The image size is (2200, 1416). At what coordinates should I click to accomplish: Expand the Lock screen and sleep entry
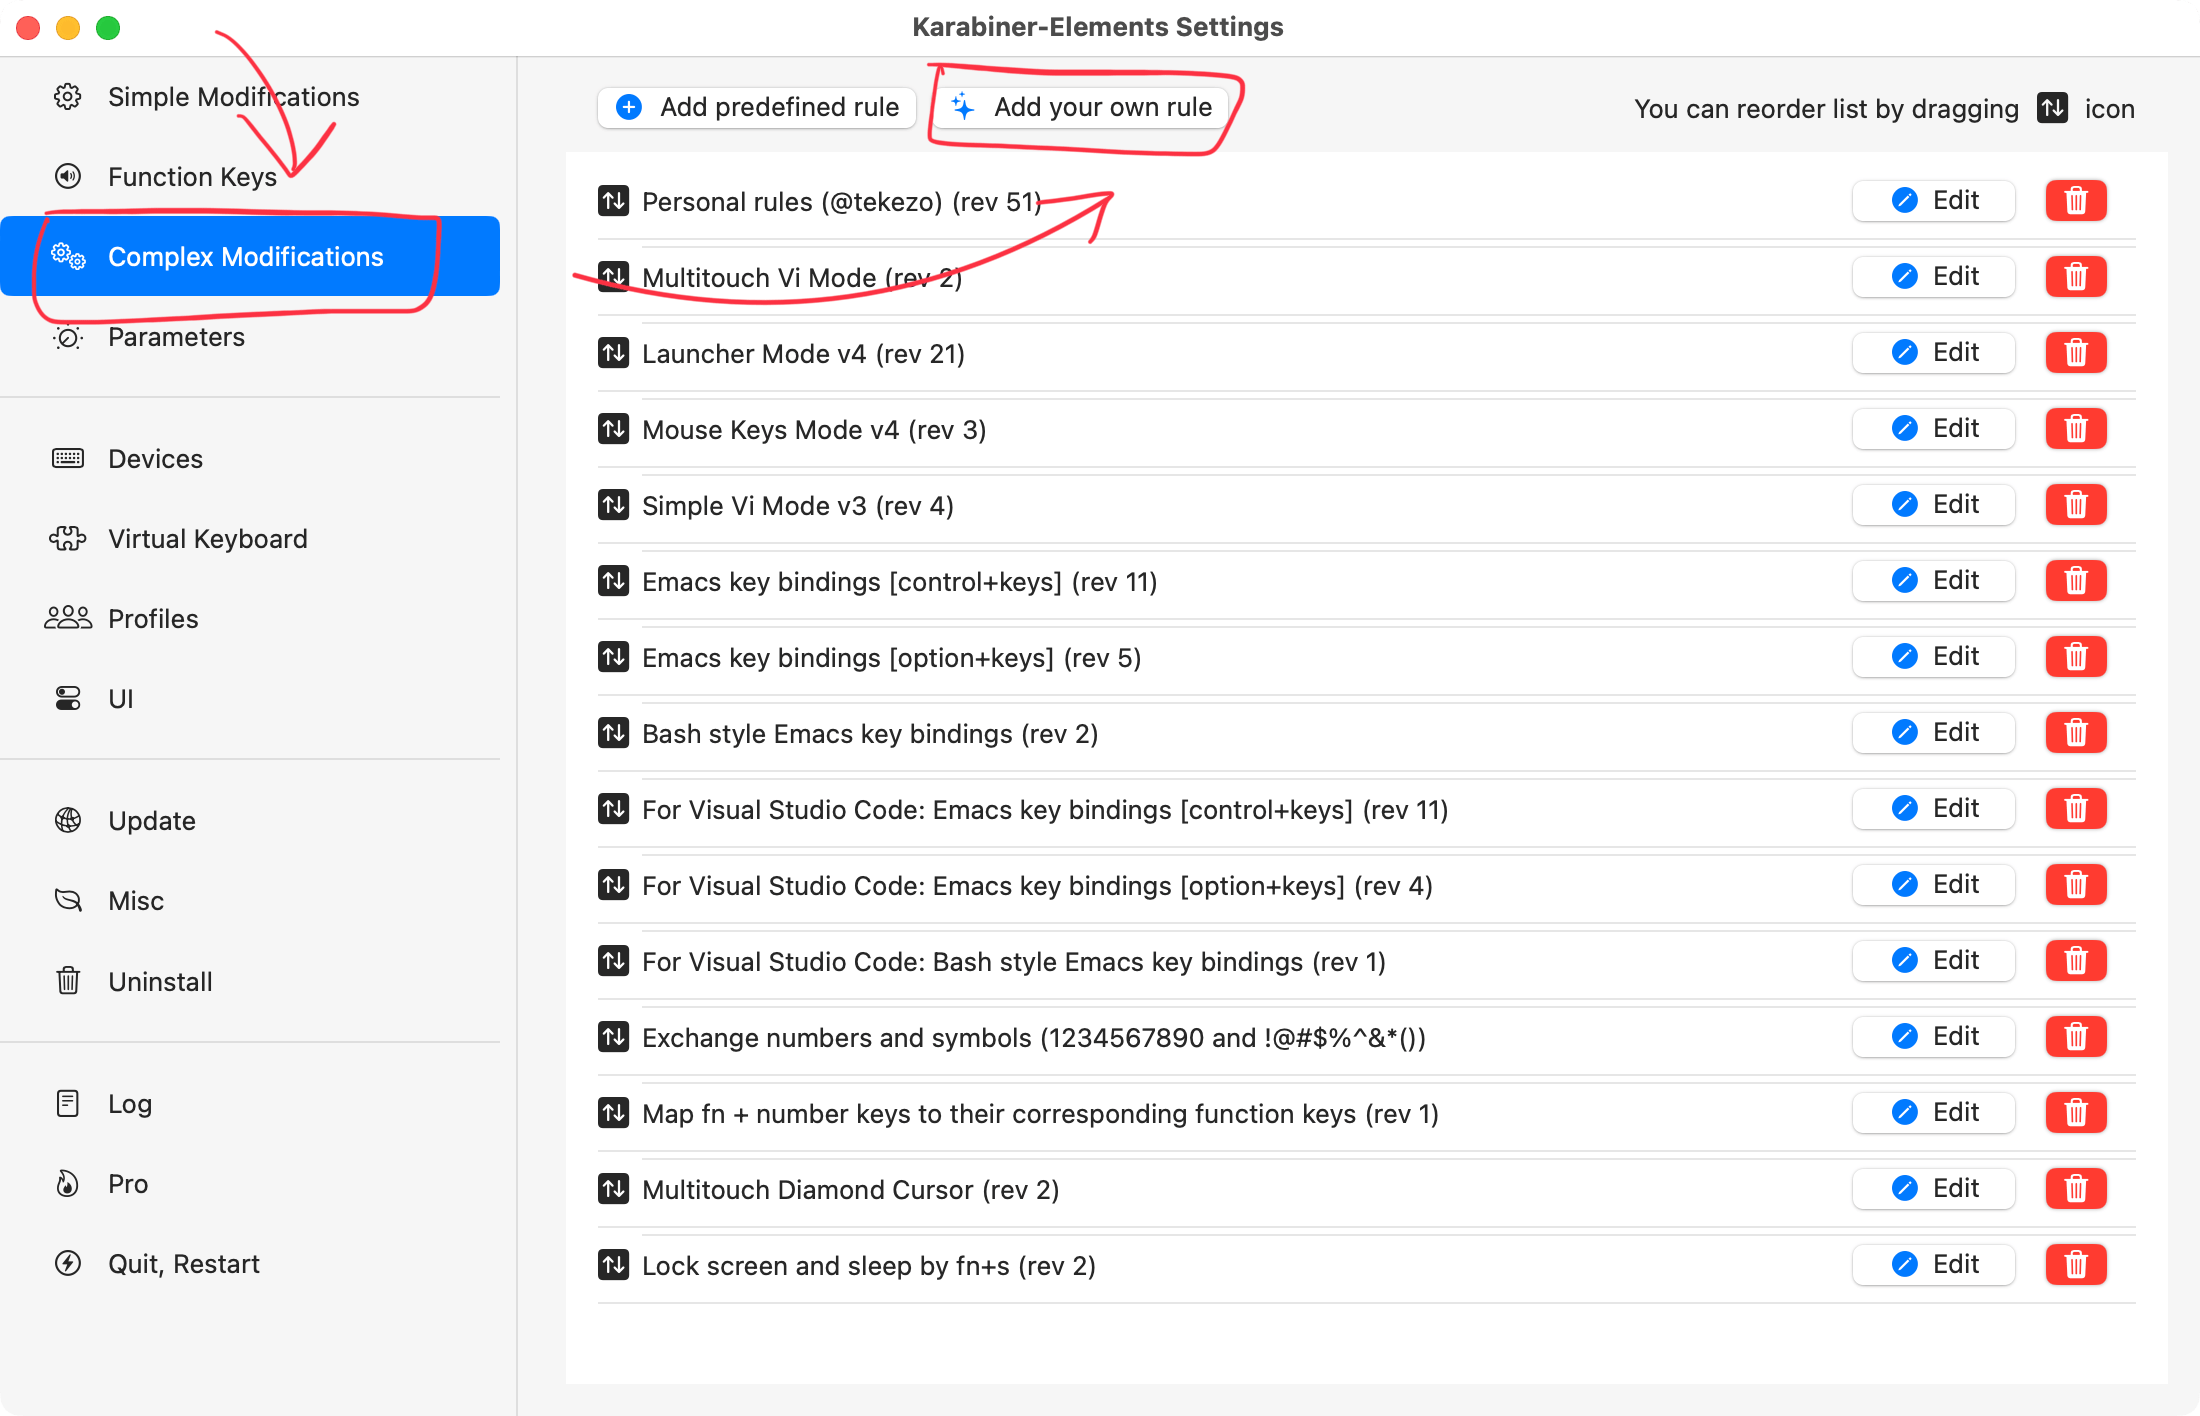(x=616, y=1267)
